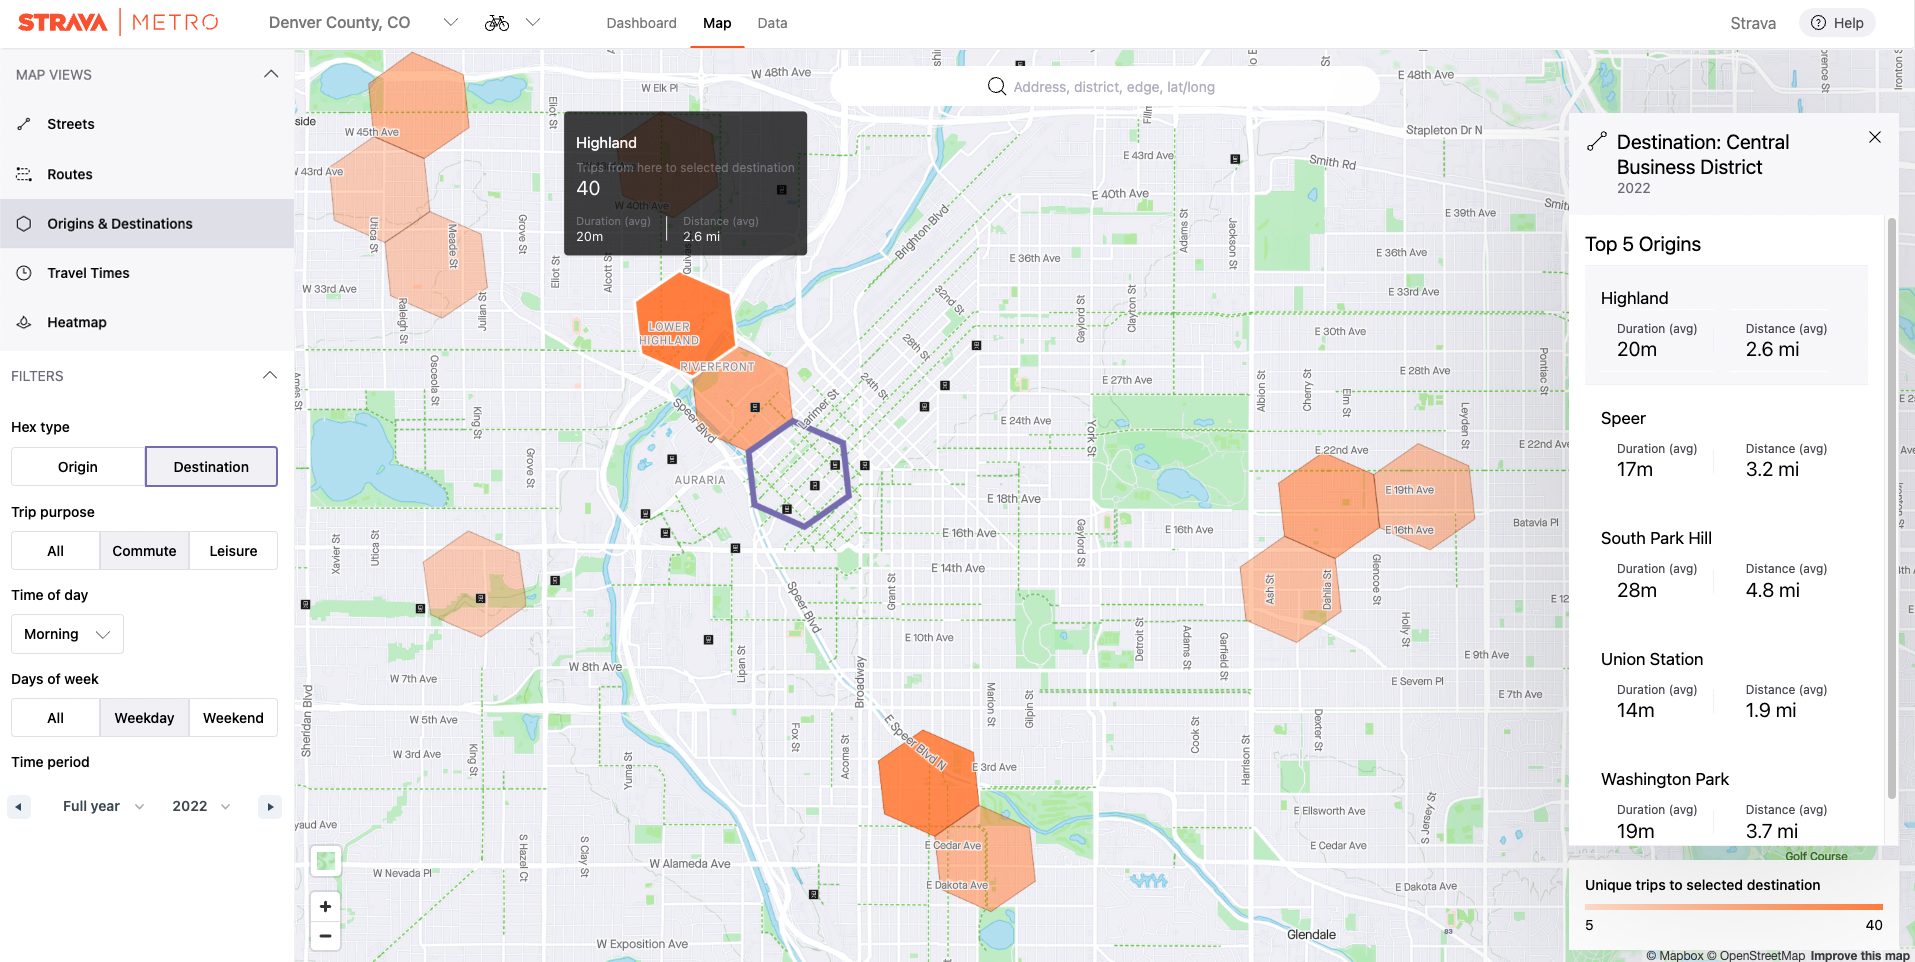Screen dimensions: 1915x962
Task: Open the Mapbox attribution link
Action: 1674,955
